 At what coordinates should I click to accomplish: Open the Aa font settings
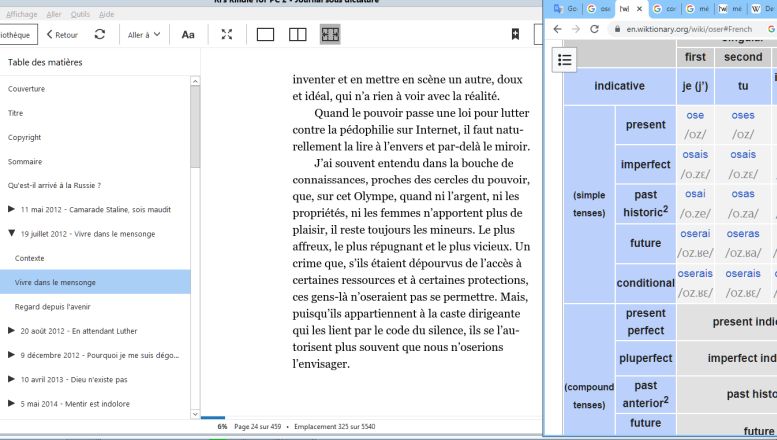click(x=188, y=35)
